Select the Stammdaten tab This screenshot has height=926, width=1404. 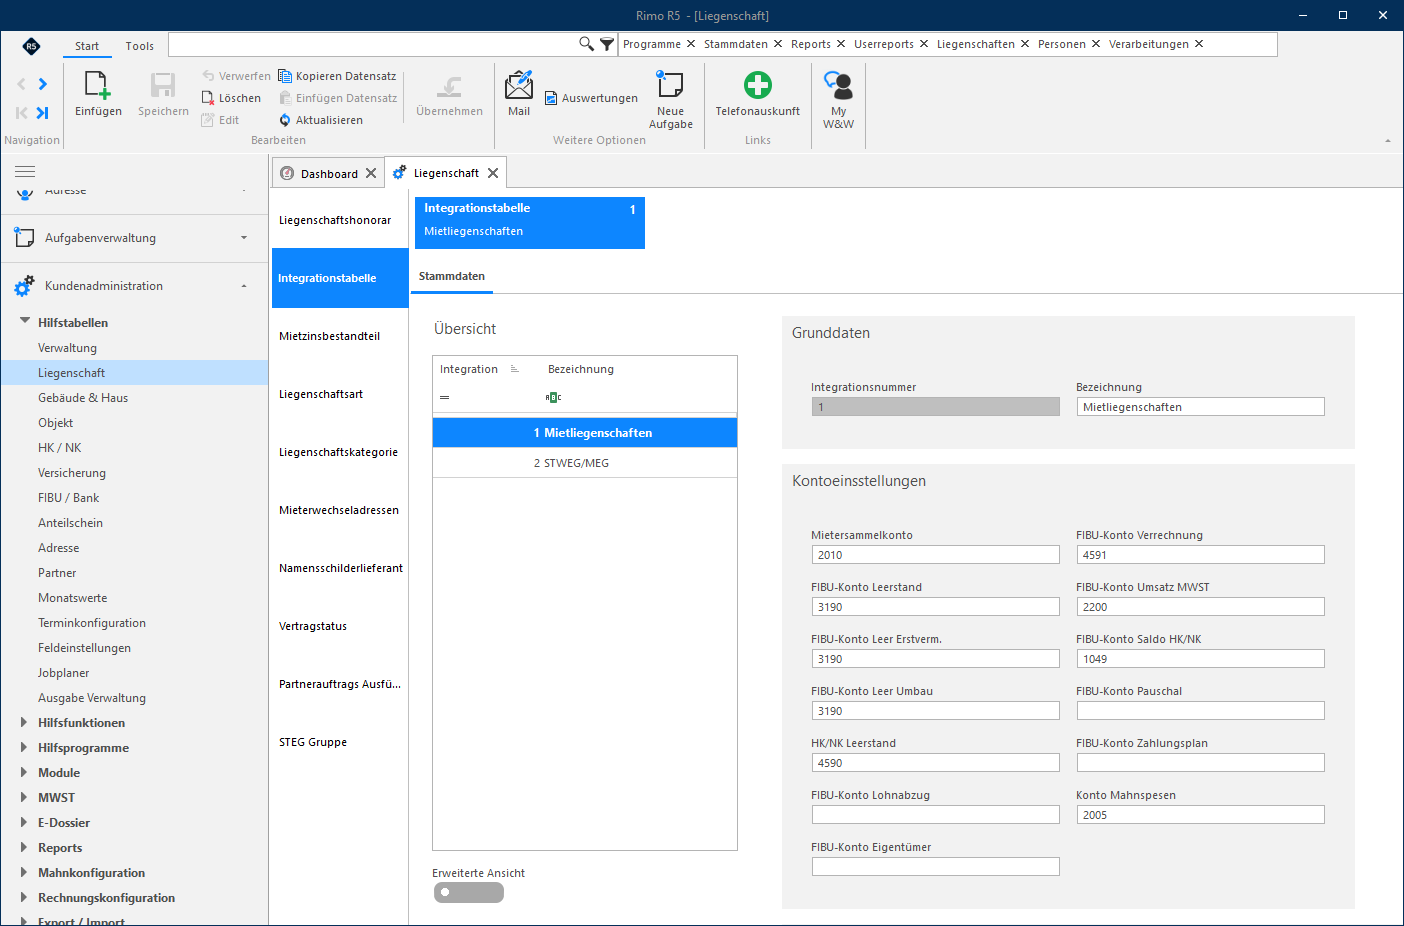(452, 276)
